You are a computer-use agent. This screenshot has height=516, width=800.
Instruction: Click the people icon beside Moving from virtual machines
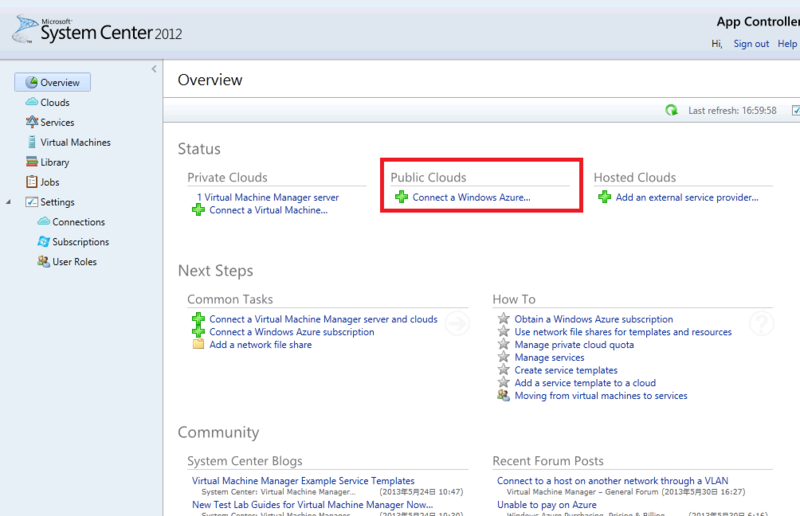504,396
